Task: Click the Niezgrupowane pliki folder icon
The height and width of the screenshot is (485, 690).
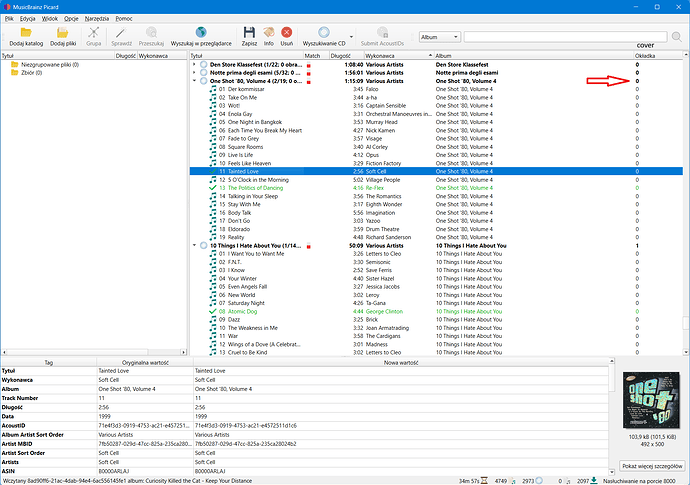Action: point(15,65)
